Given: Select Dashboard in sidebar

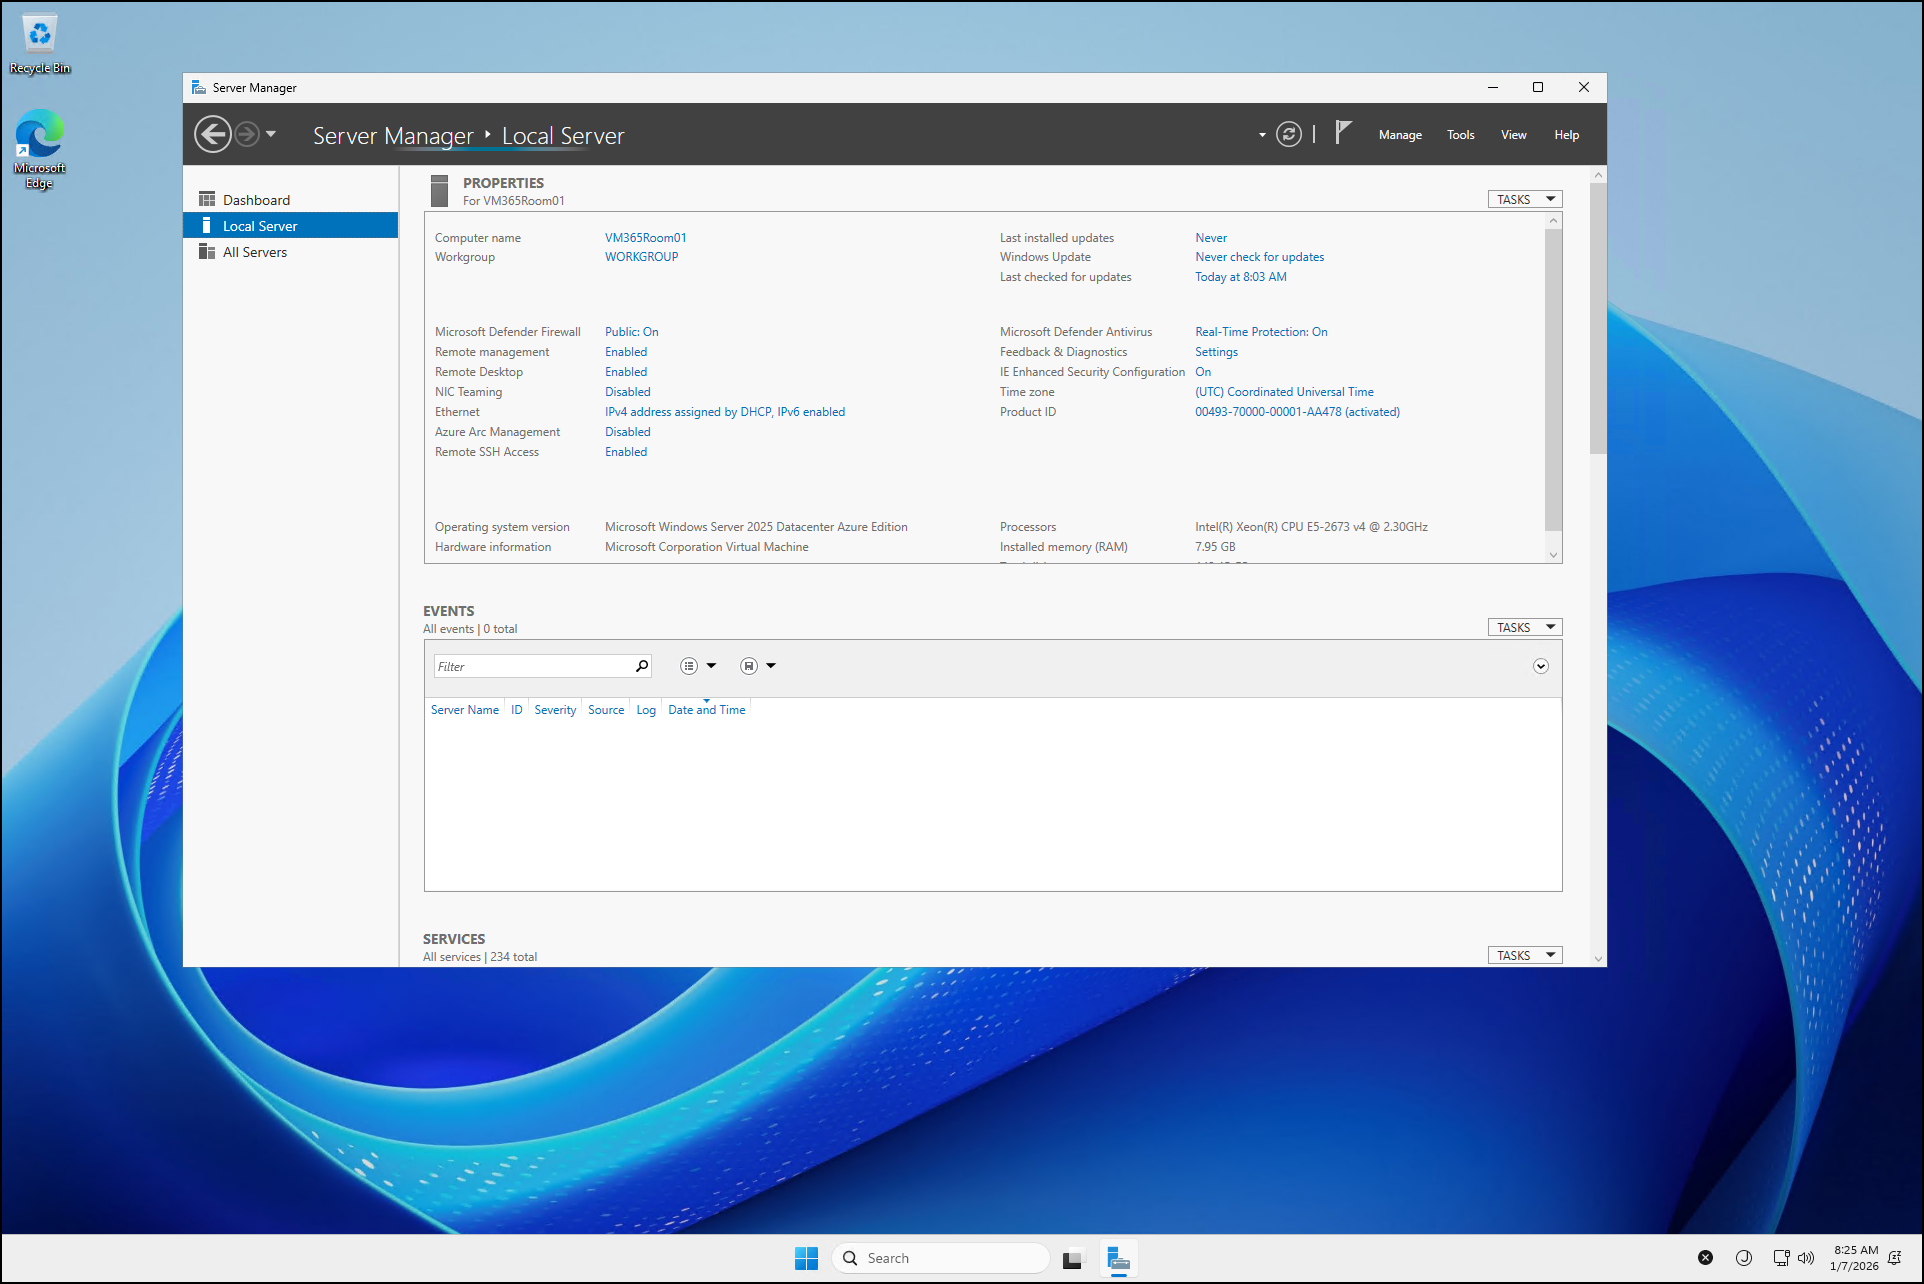Looking at the screenshot, I should pyautogui.click(x=256, y=200).
